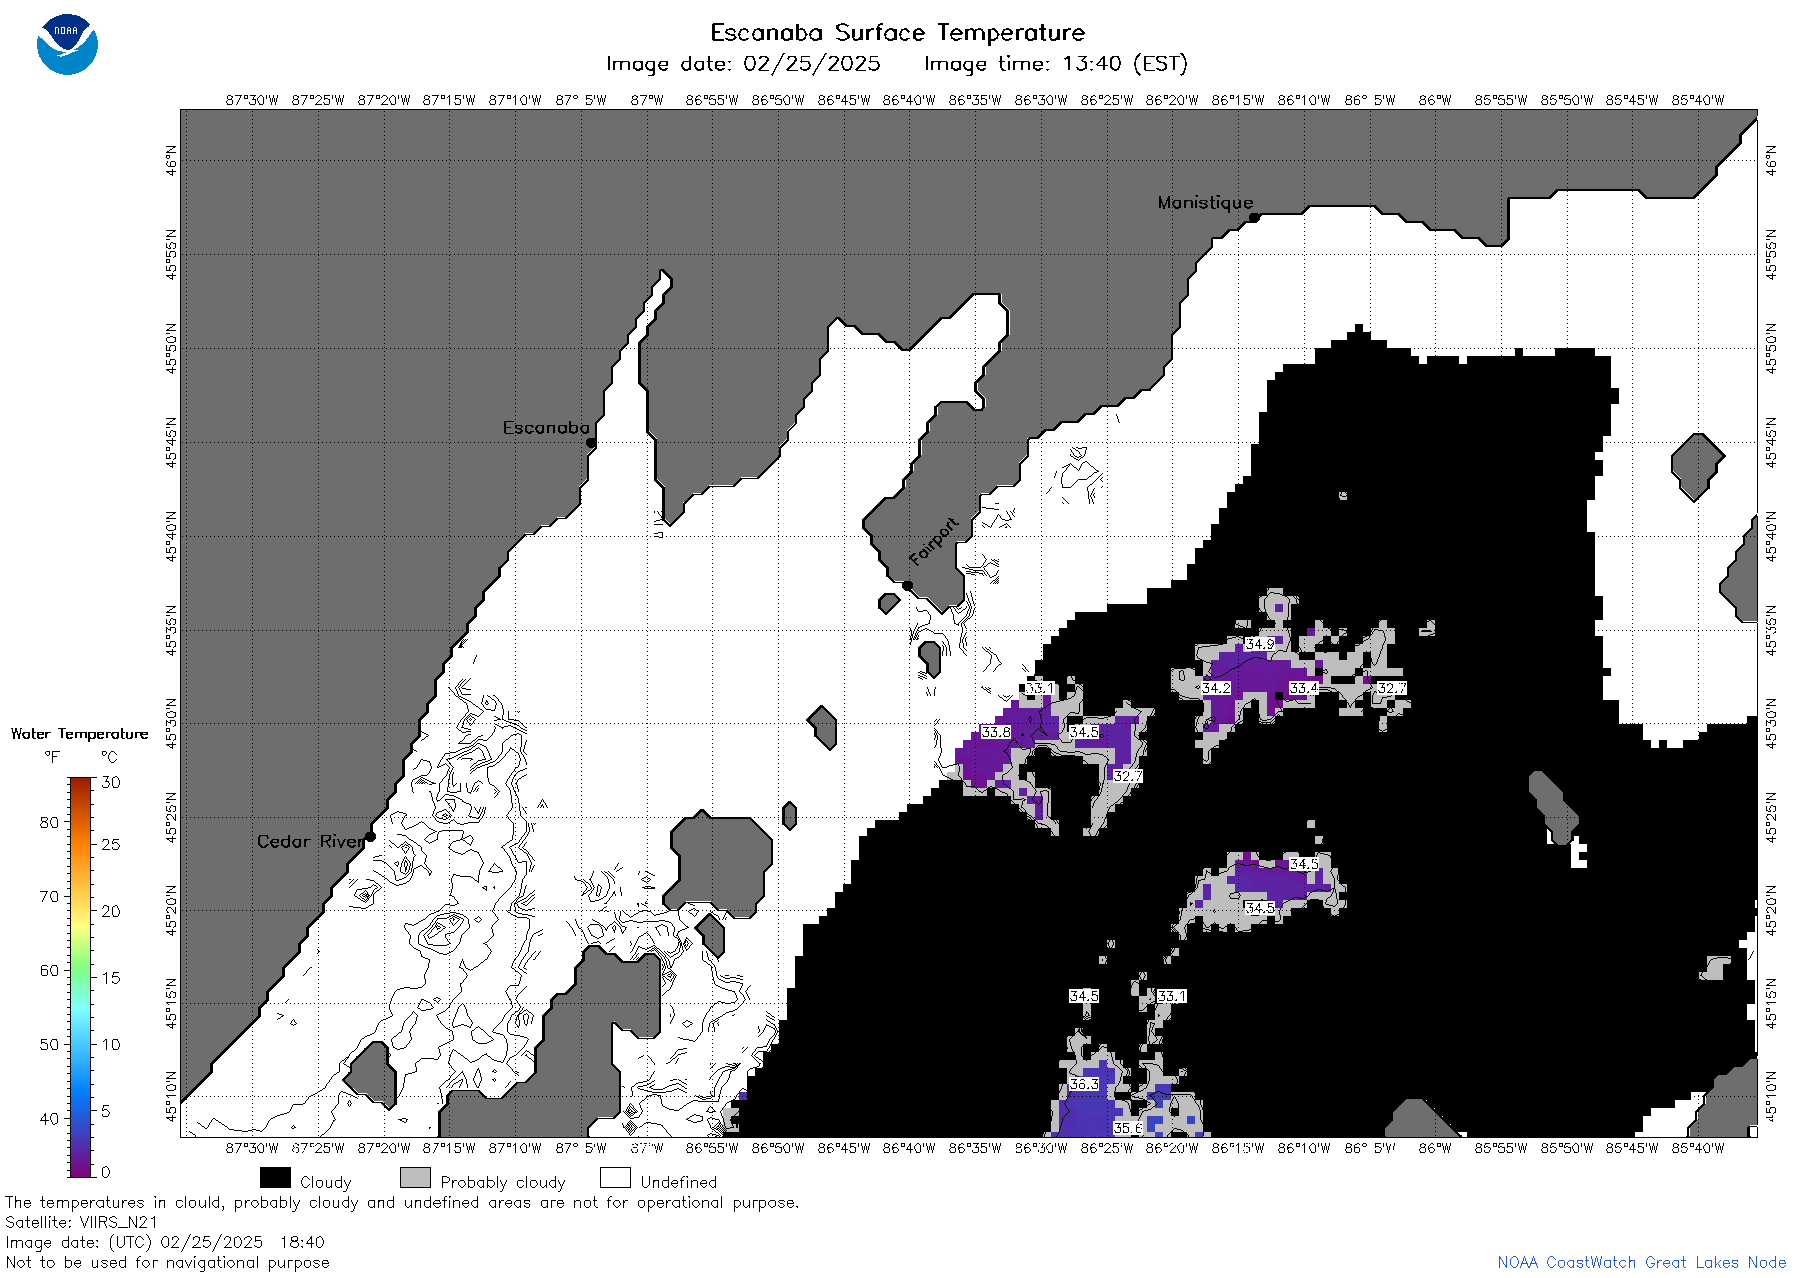Click the 80 Fahrenheit tick on the scale
The height and width of the screenshot is (1278, 1797).
pos(49,822)
